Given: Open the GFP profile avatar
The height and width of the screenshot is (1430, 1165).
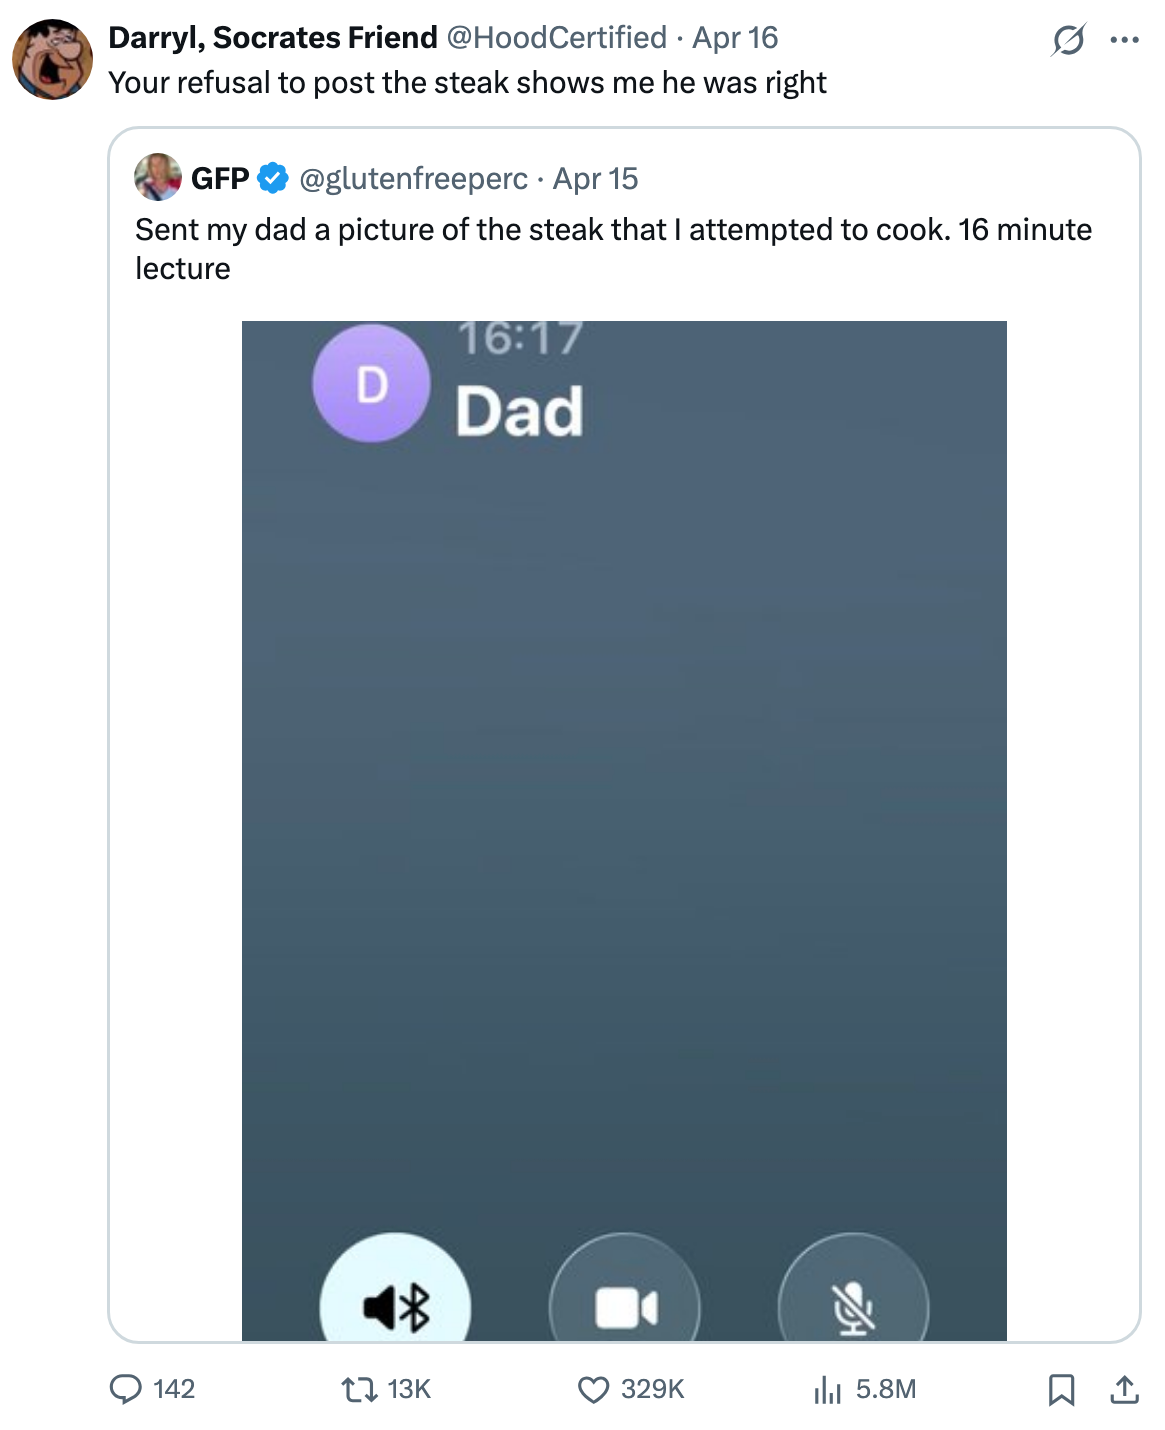Looking at the screenshot, I should pyautogui.click(x=157, y=178).
